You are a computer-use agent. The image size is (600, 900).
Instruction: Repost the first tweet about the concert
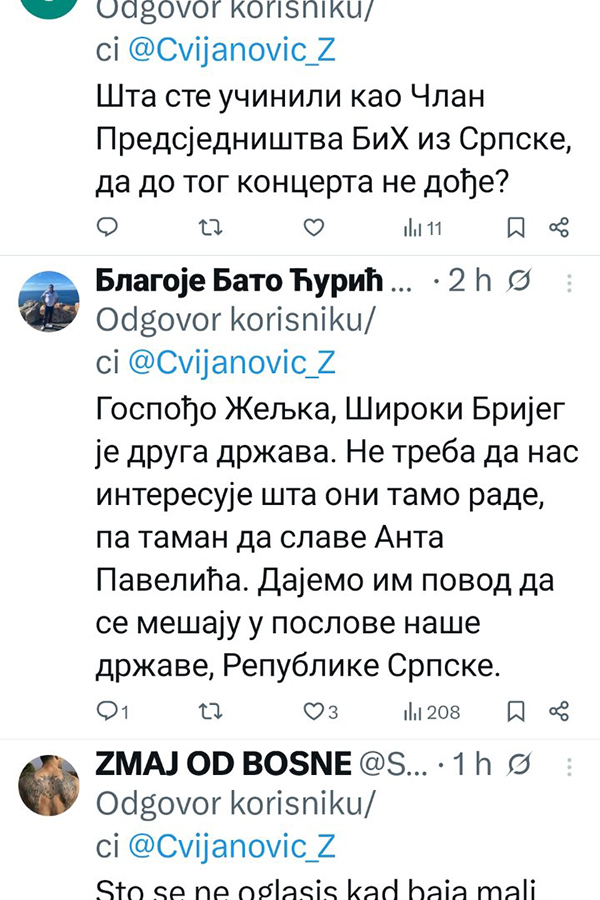209,228
